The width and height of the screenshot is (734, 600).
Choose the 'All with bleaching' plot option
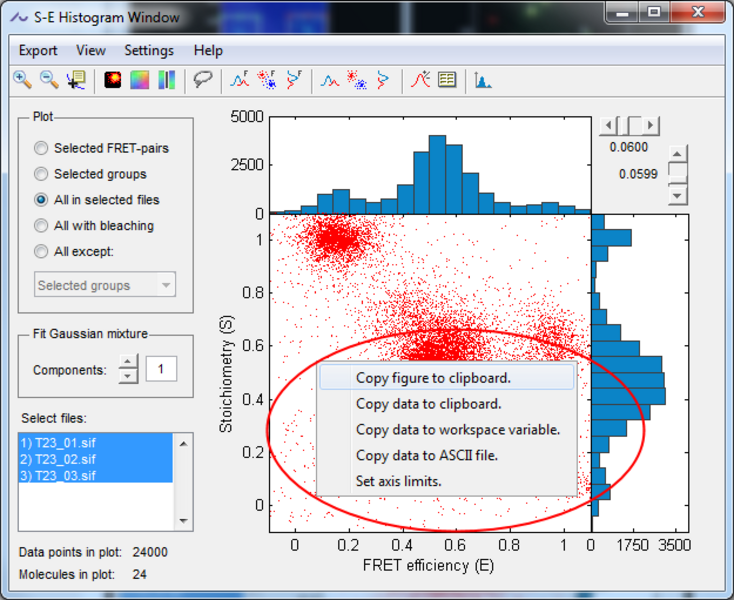click(41, 226)
